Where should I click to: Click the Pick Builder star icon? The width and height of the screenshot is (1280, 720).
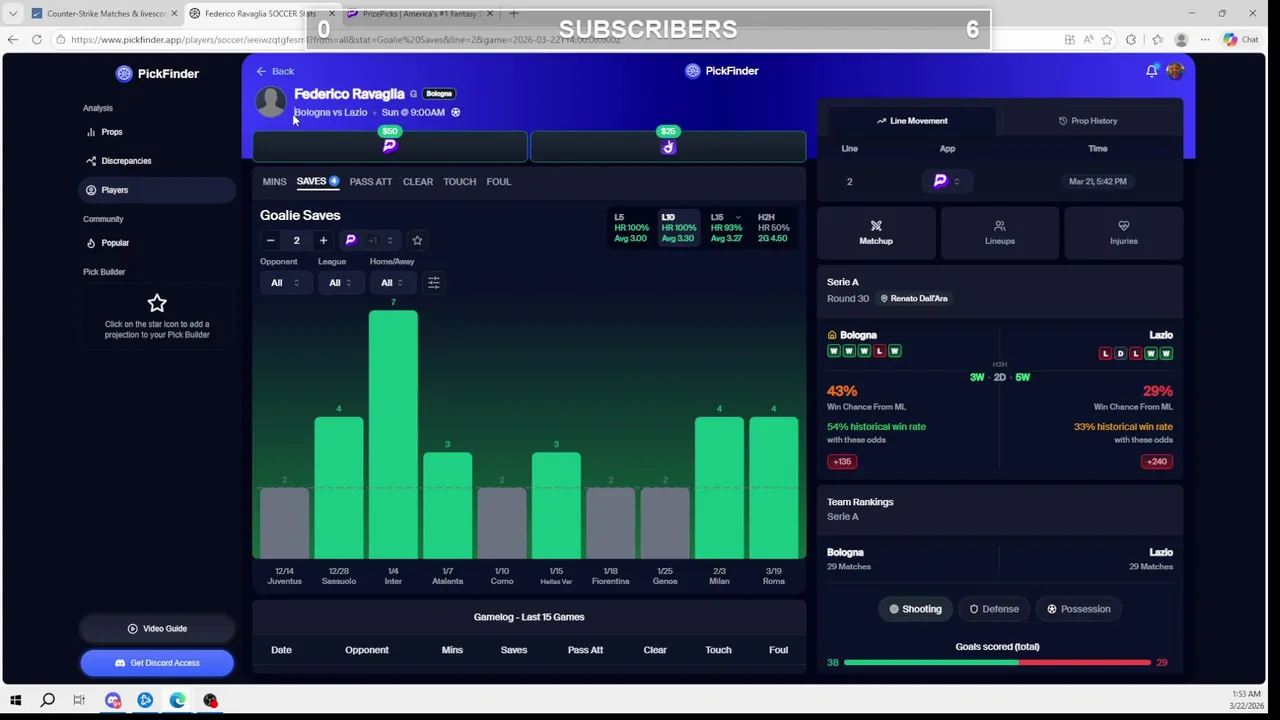(x=157, y=303)
